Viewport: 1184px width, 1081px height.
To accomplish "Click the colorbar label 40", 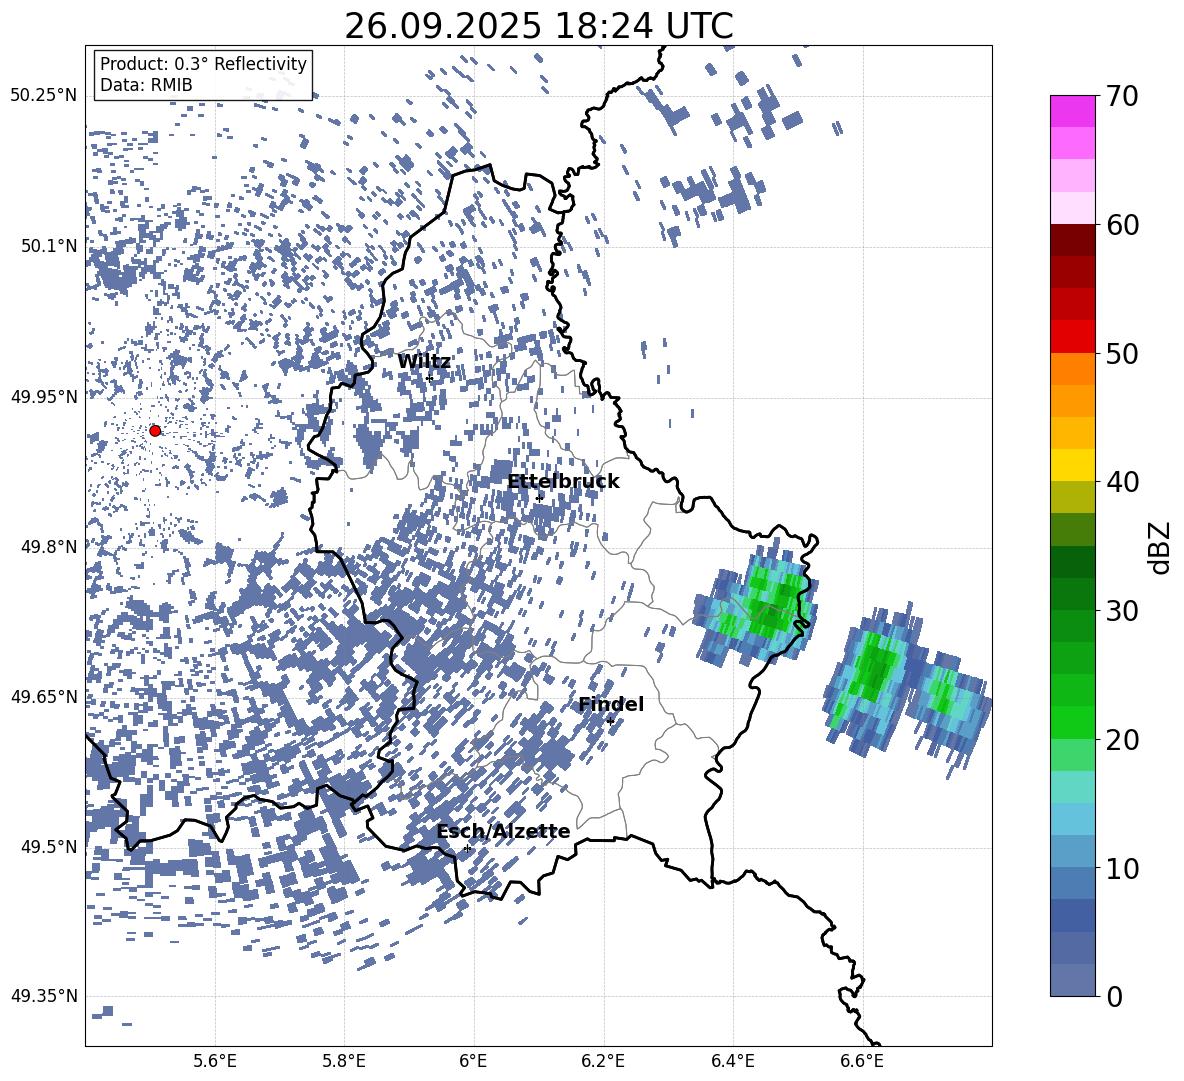I will tap(1123, 482).
